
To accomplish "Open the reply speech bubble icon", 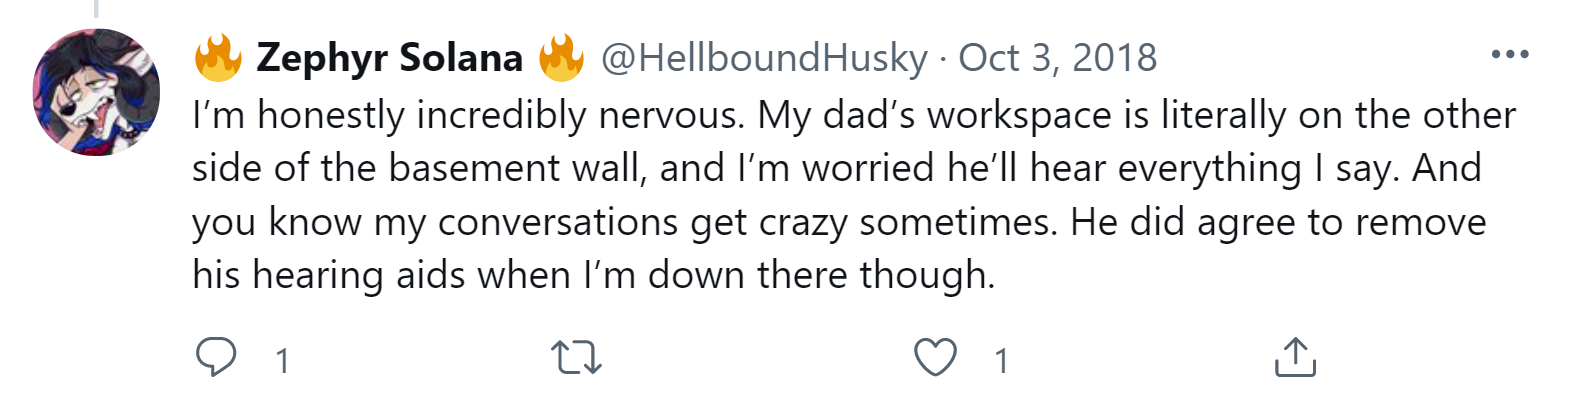I will [215, 357].
